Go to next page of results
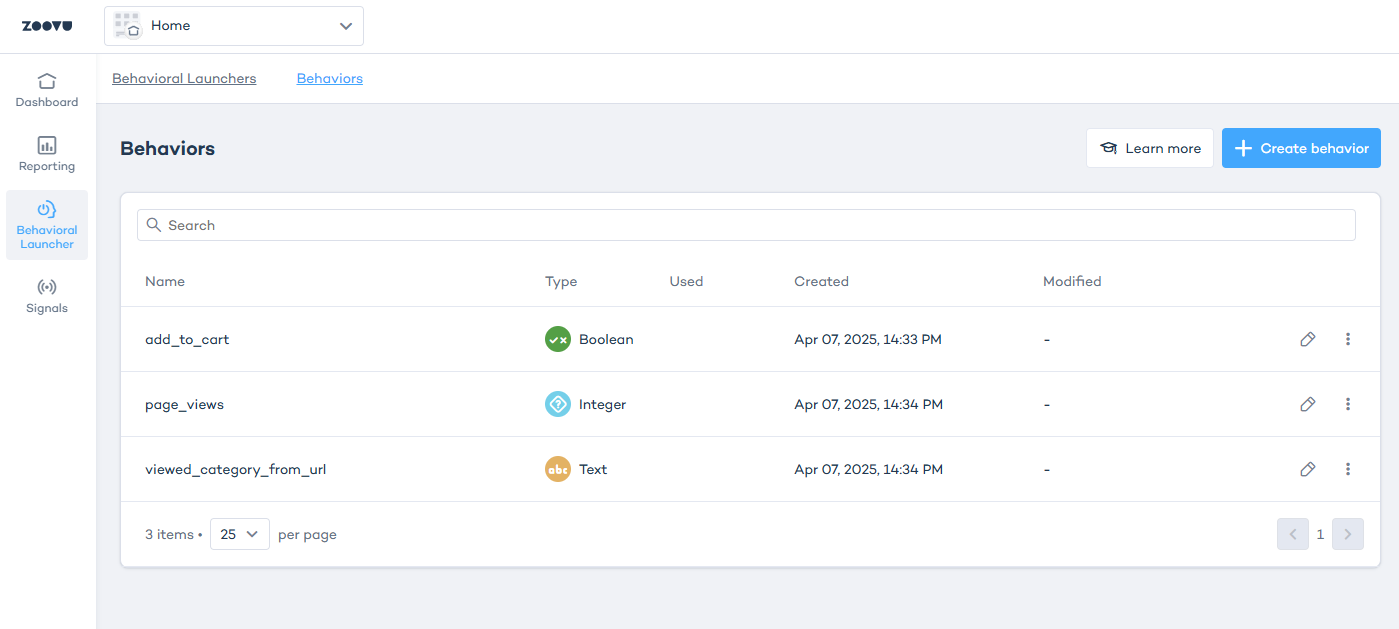 pyautogui.click(x=1347, y=534)
